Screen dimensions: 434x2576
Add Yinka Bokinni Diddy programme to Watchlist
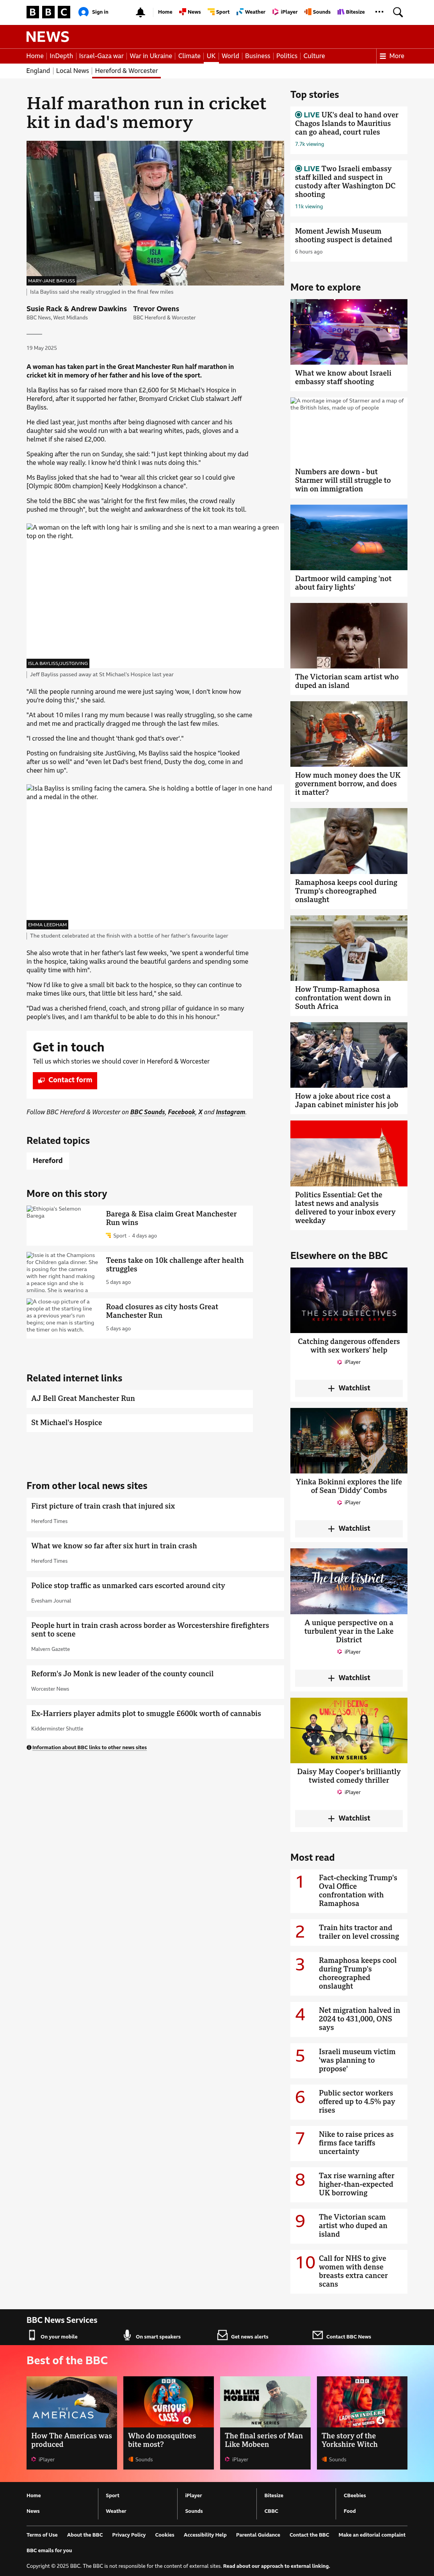point(348,1528)
